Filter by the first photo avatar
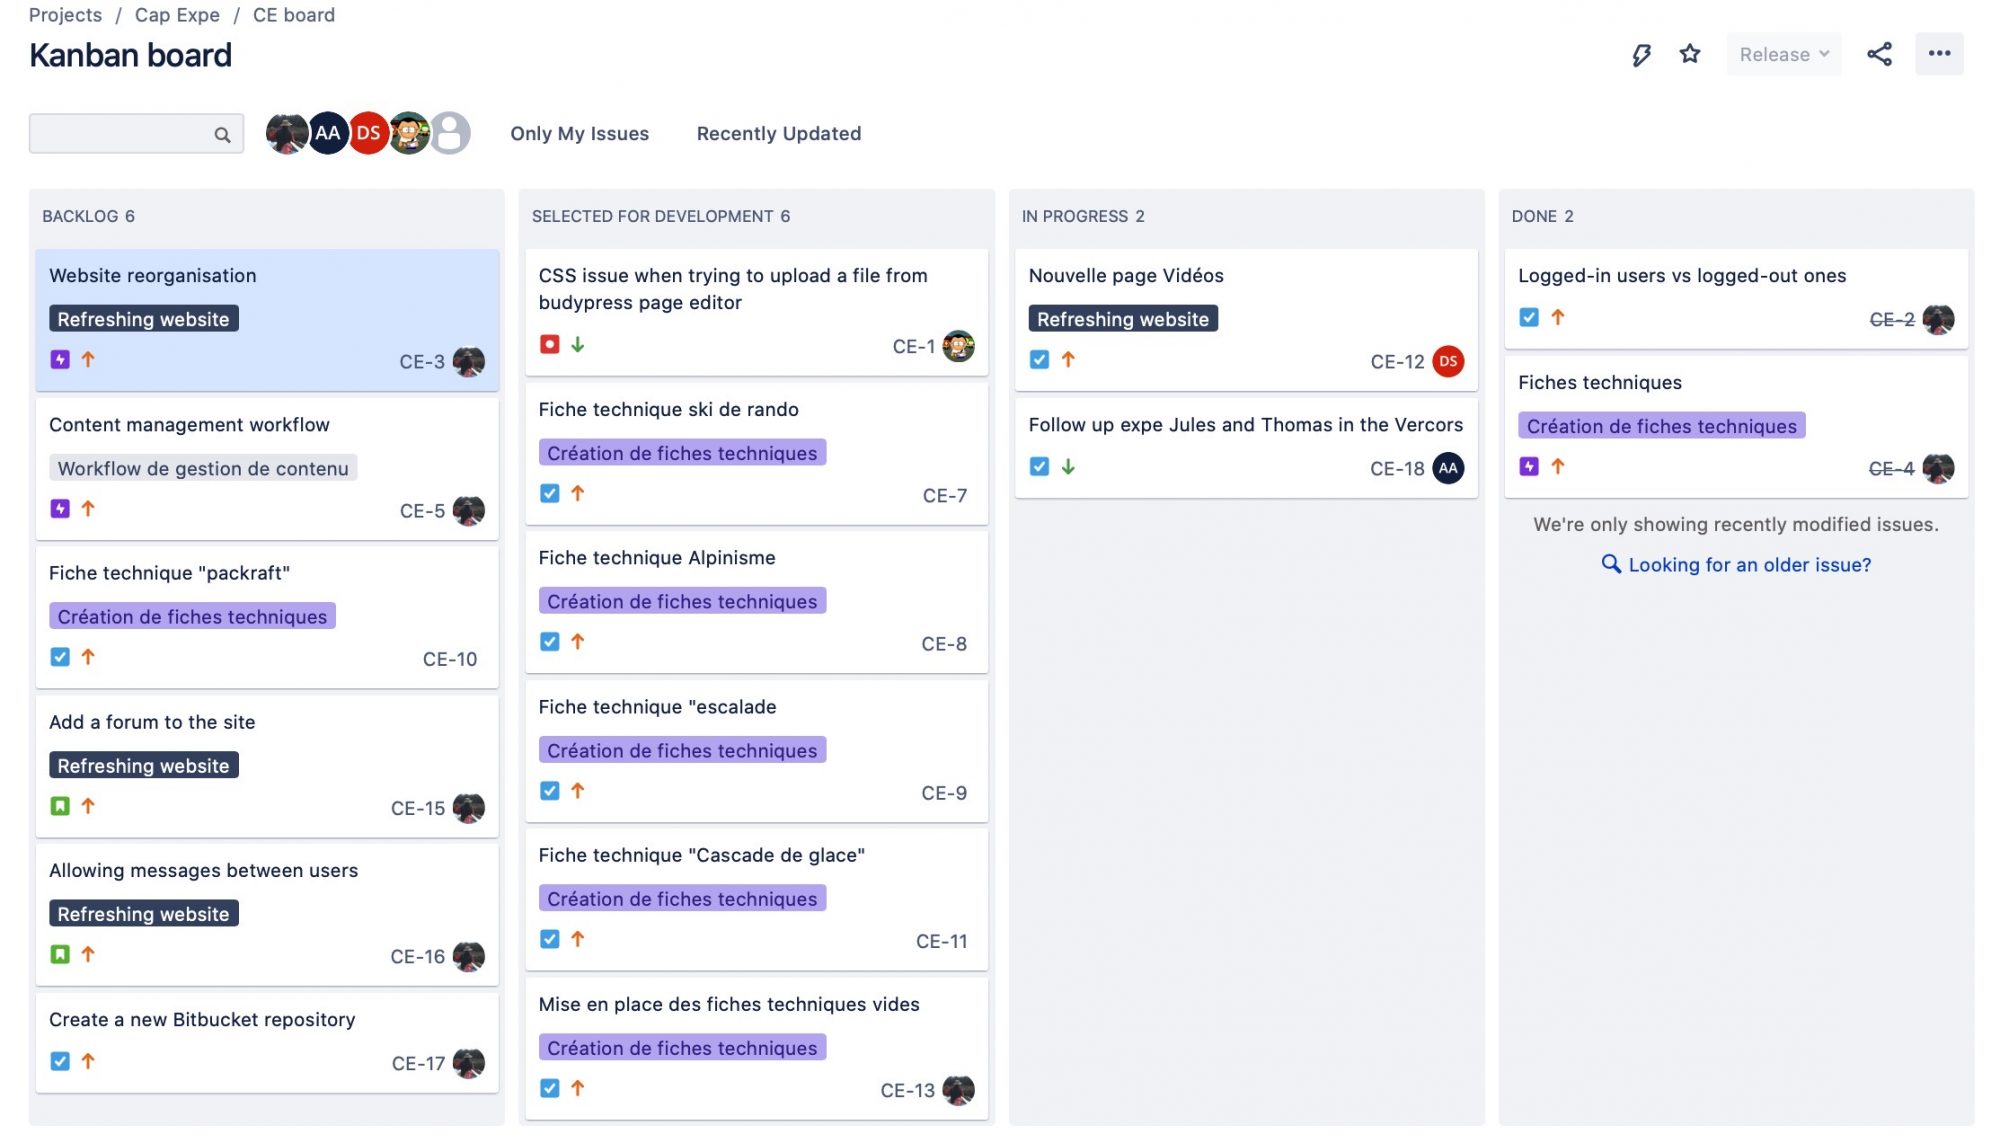Screen dimensions: 2000x1143 pos(286,133)
